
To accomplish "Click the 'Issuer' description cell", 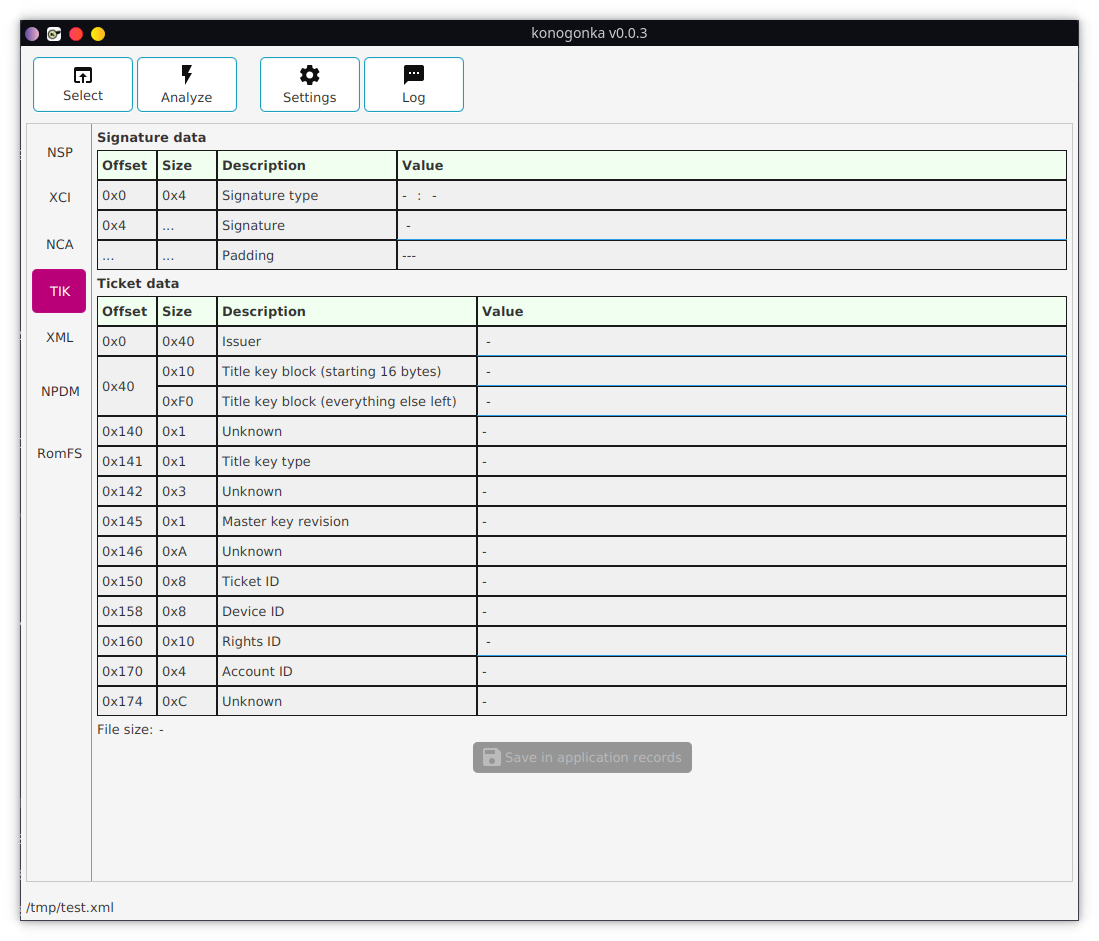I will tap(347, 341).
